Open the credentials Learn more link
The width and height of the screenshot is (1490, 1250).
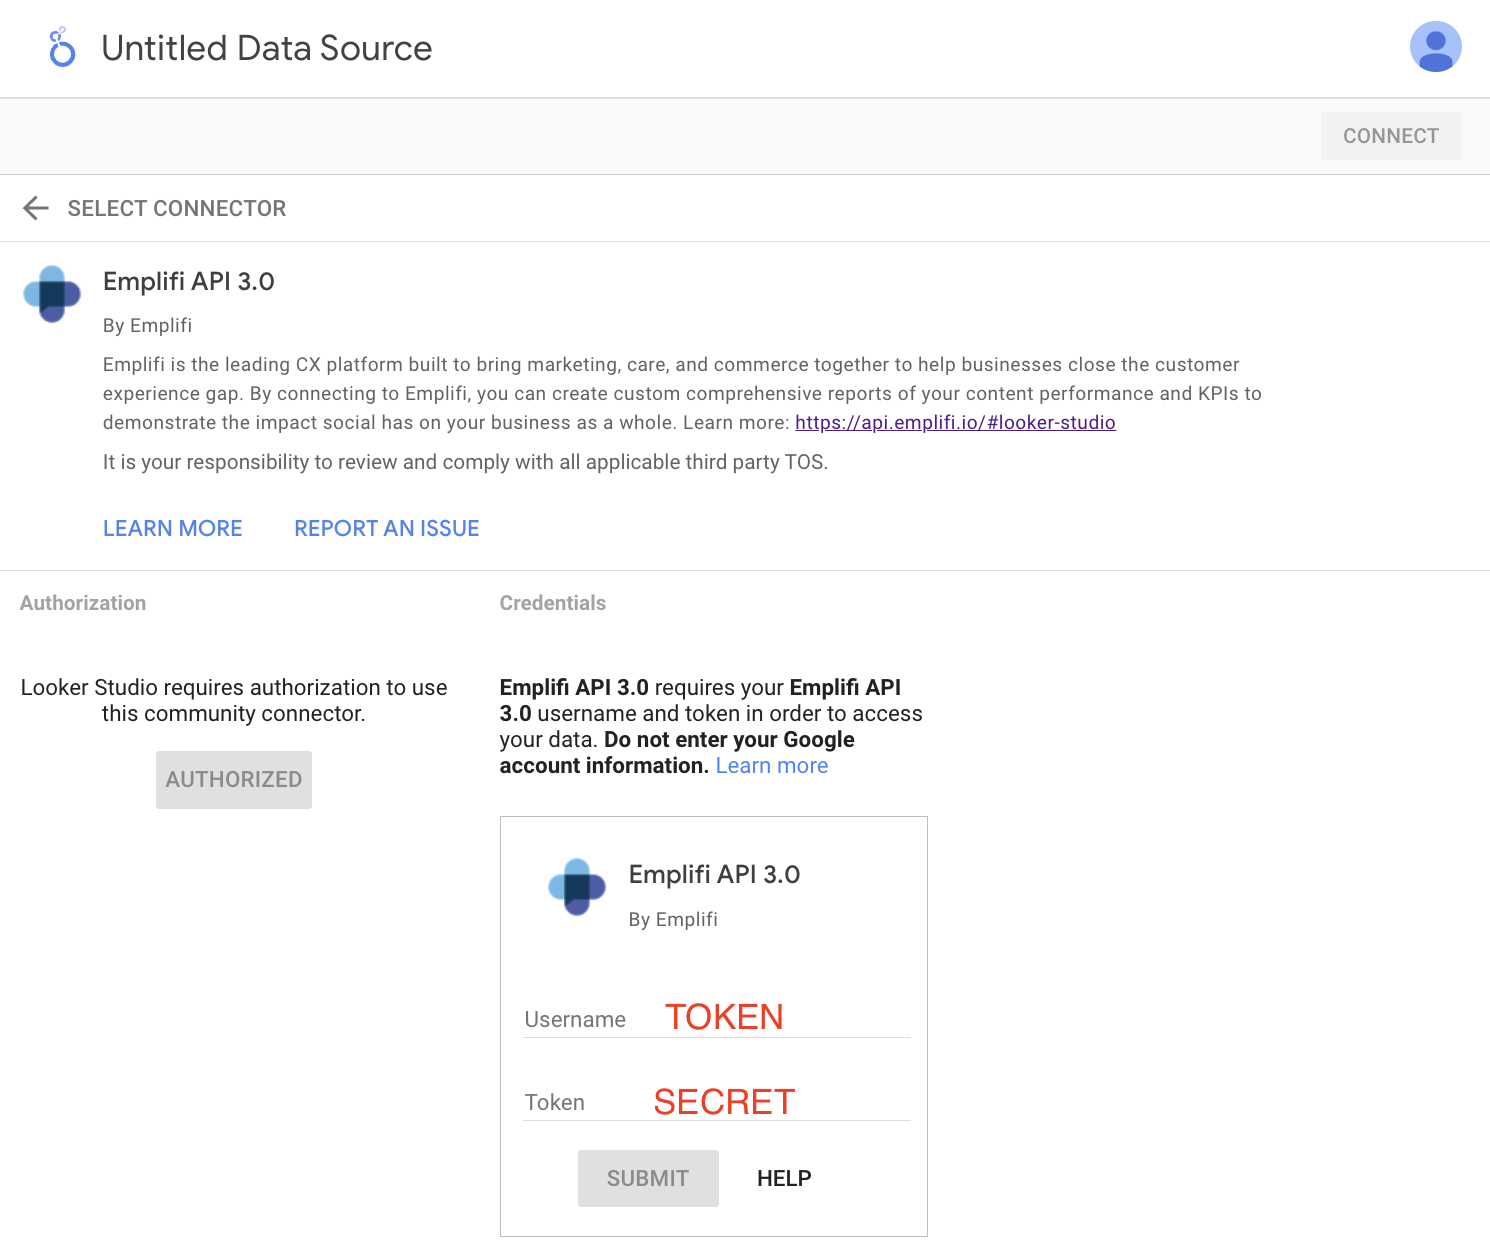pos(771,765)
